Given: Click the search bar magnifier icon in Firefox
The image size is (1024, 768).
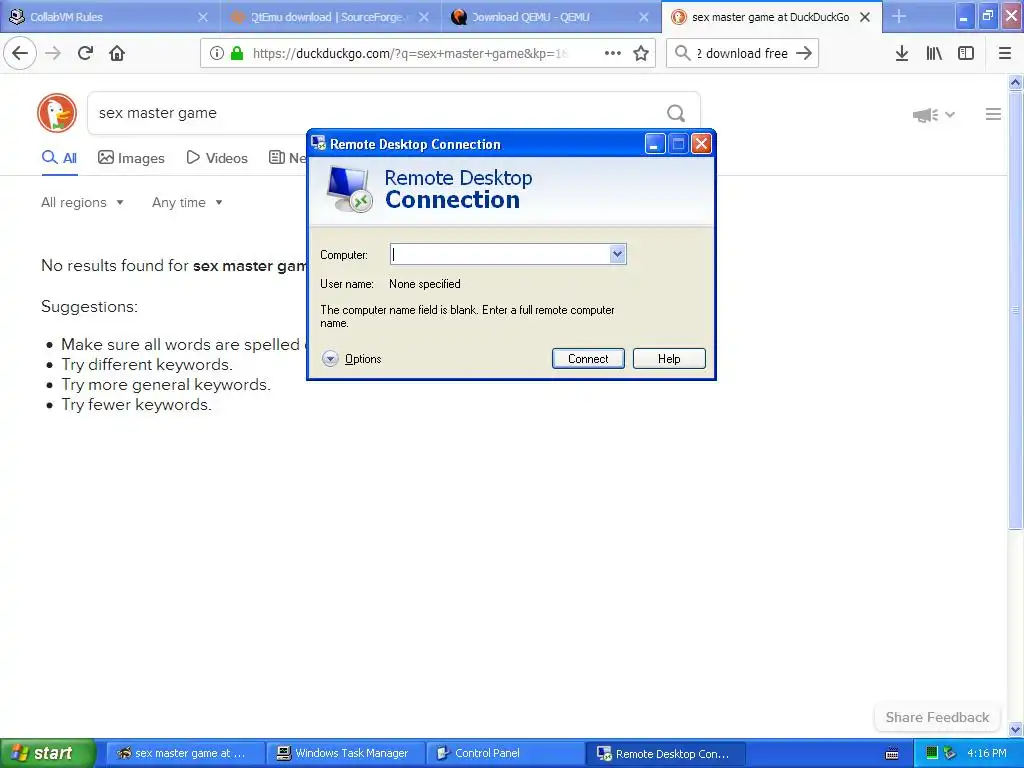Looking at the screenshot, I should [x=682, y=53].
